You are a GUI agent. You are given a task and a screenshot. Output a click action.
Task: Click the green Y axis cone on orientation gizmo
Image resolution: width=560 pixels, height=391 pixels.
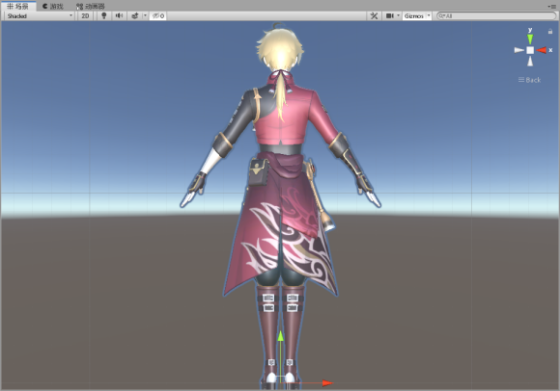530,39
